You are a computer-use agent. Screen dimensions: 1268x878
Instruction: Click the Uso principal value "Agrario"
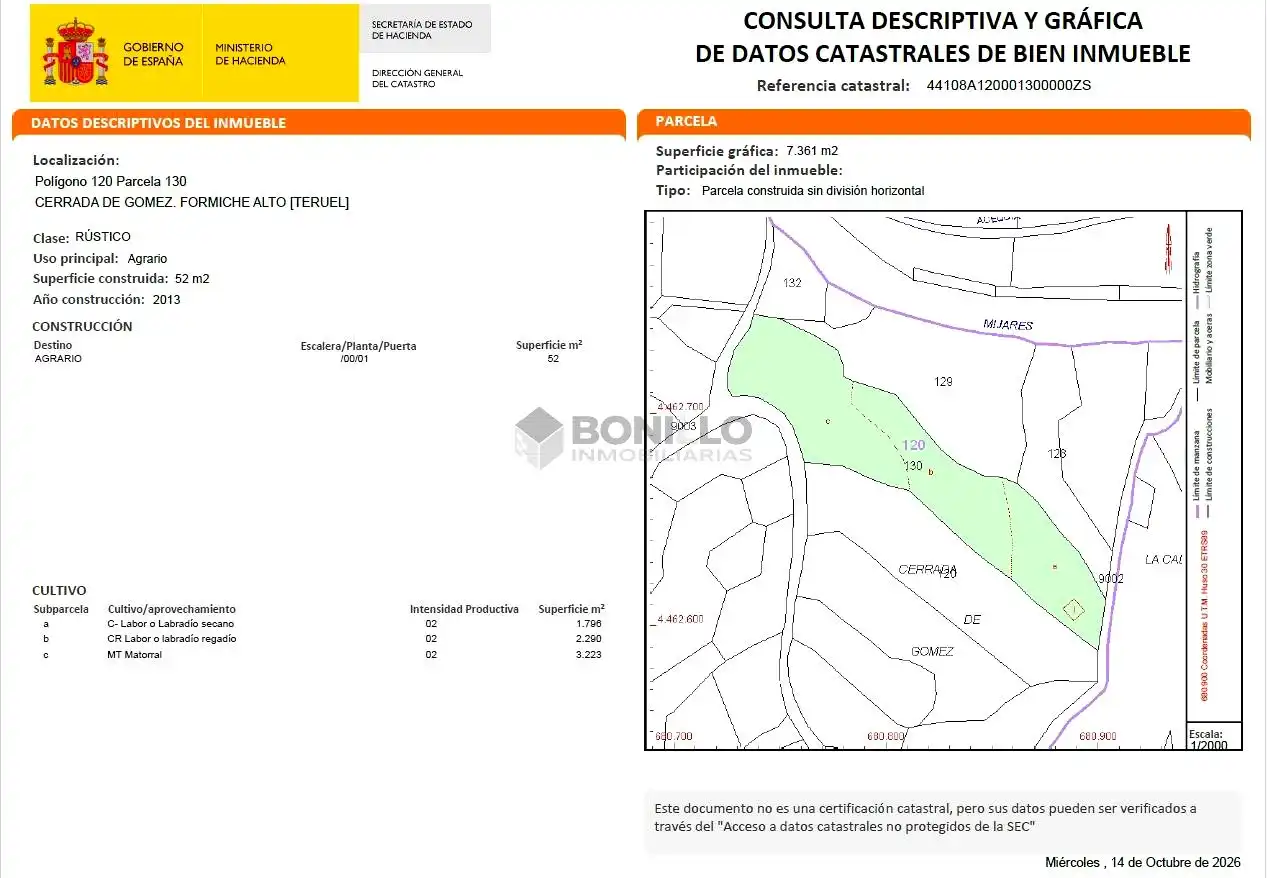(148, 258)
